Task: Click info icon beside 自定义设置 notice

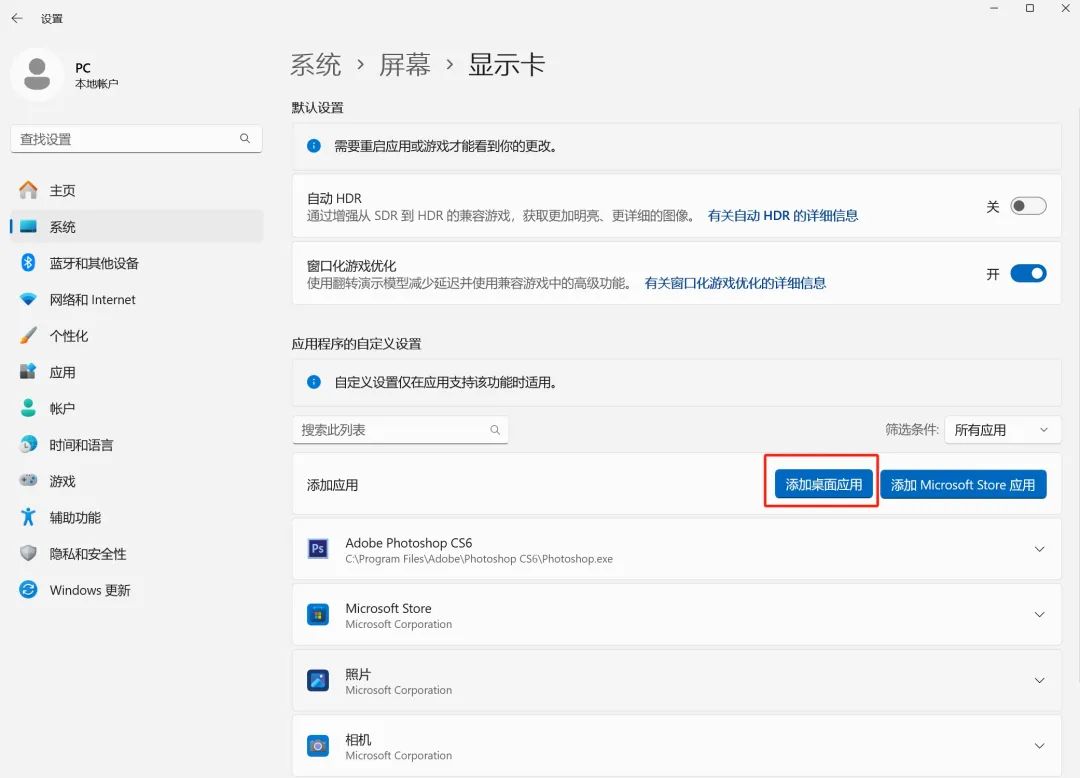Action: (314, 382)
